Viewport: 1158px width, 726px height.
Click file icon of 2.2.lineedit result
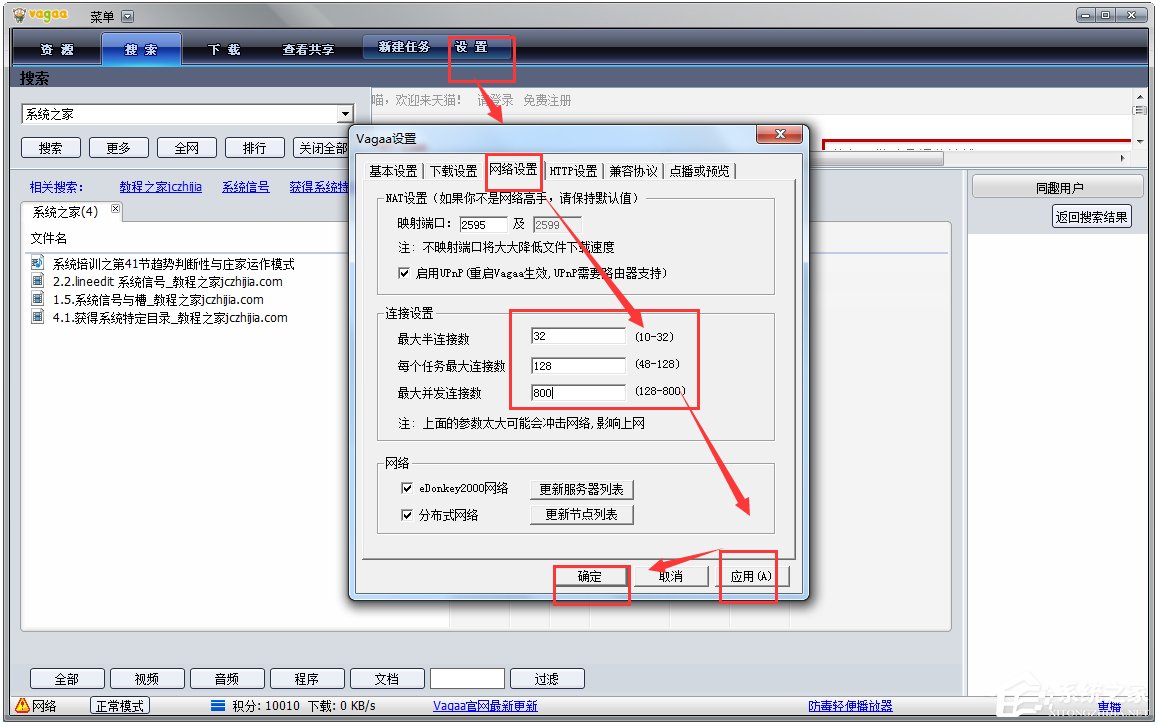tap(37, 281)
